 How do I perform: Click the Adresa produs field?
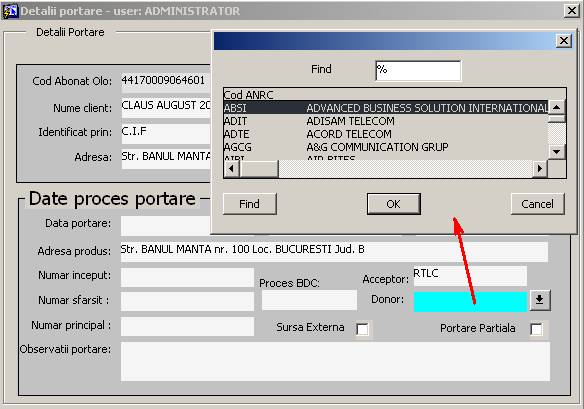click(334, 252)
